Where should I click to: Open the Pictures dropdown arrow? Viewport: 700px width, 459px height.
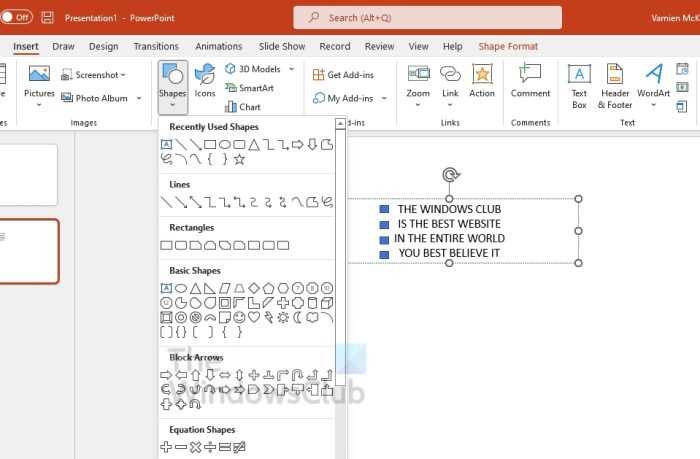[39, 105]
